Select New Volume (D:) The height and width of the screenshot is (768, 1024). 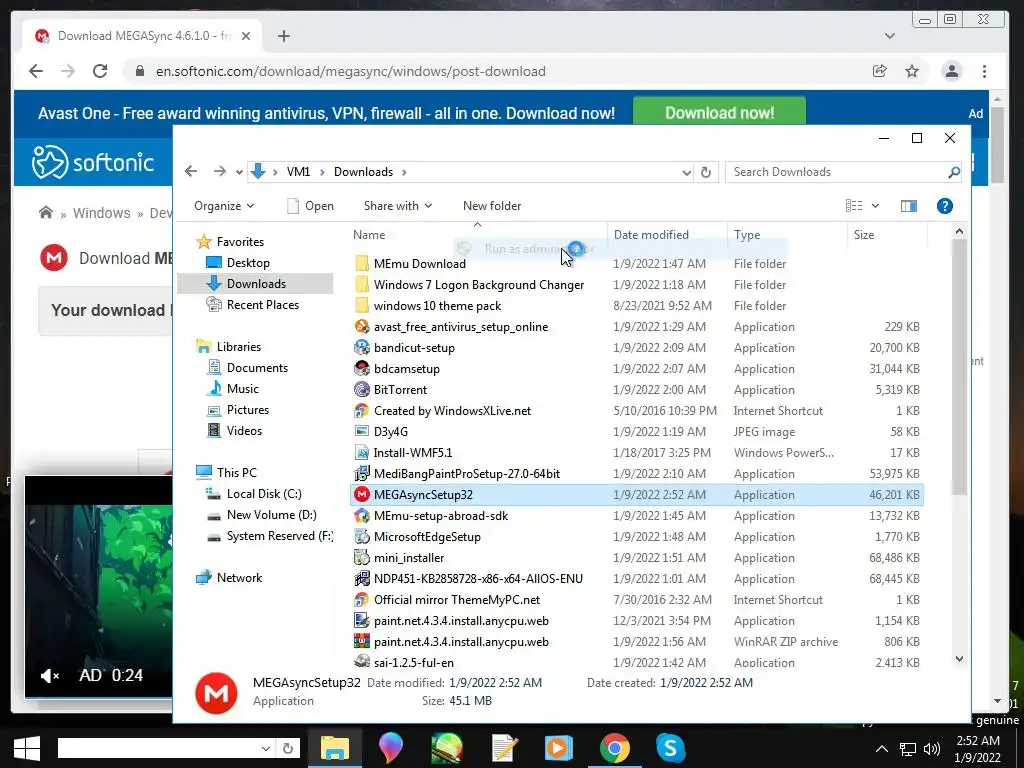[271, 515]
